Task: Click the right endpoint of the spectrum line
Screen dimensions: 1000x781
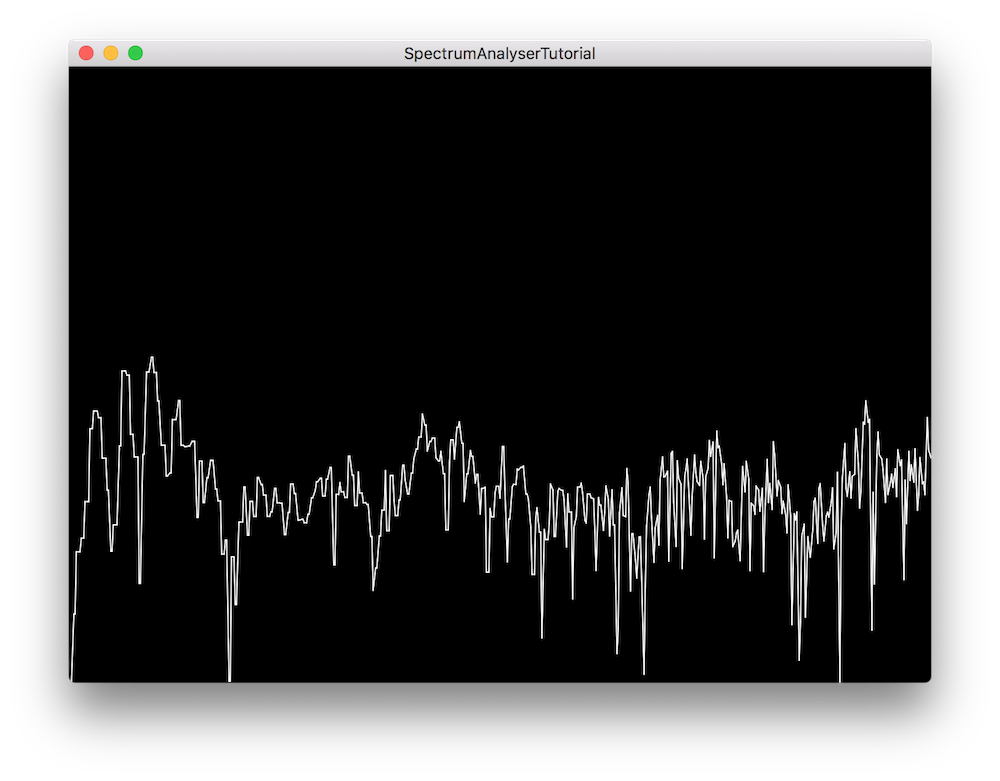Action: tap(931, 457)
